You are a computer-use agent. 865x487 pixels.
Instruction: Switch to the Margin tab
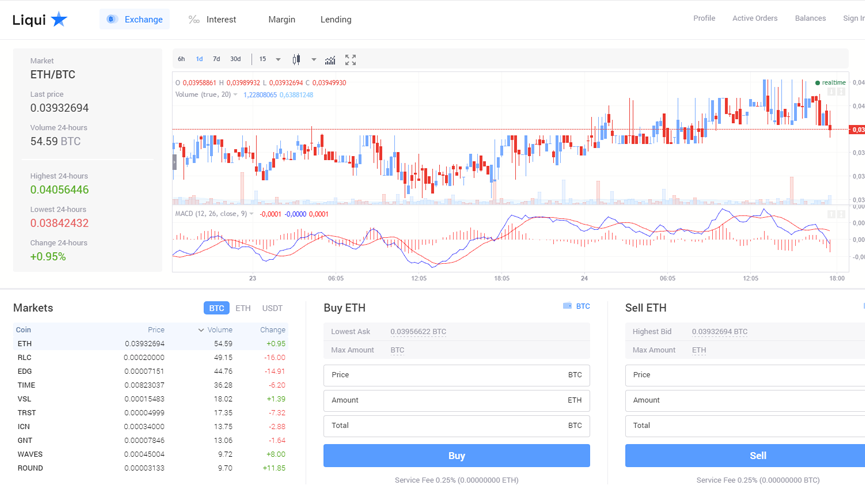pyautogui.click(x=281, y=19)
